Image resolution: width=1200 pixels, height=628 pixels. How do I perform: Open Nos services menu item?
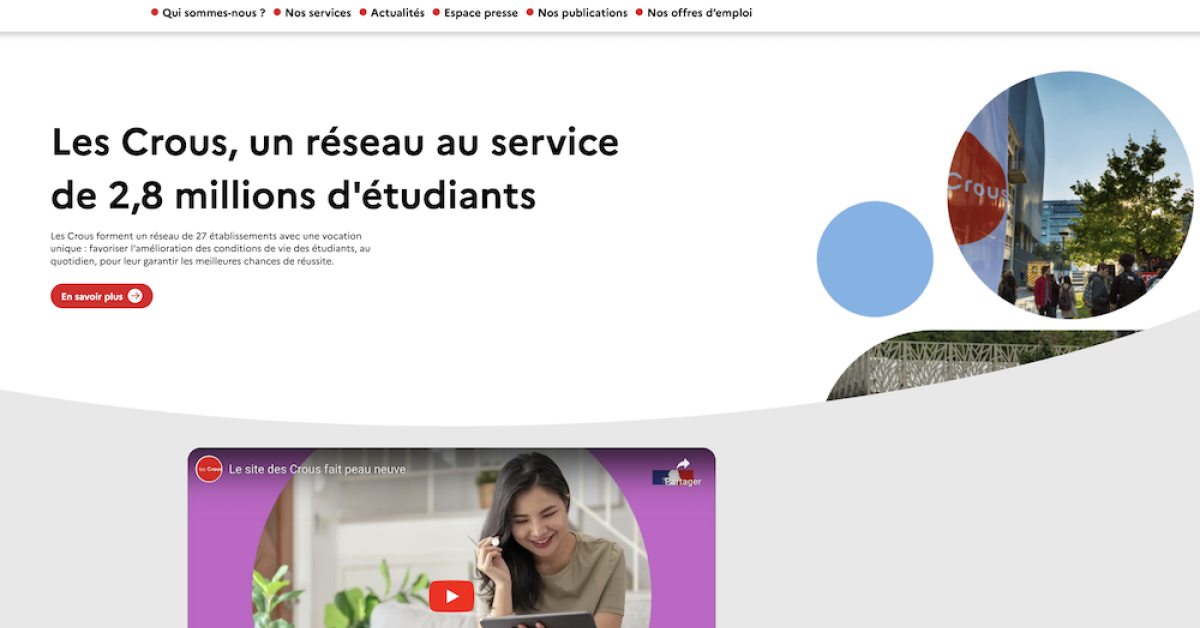point(318,13)
